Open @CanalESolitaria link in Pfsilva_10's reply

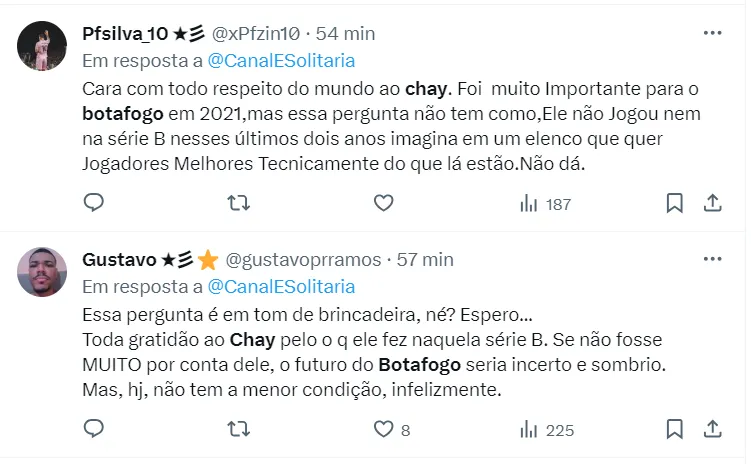point(281,61)
